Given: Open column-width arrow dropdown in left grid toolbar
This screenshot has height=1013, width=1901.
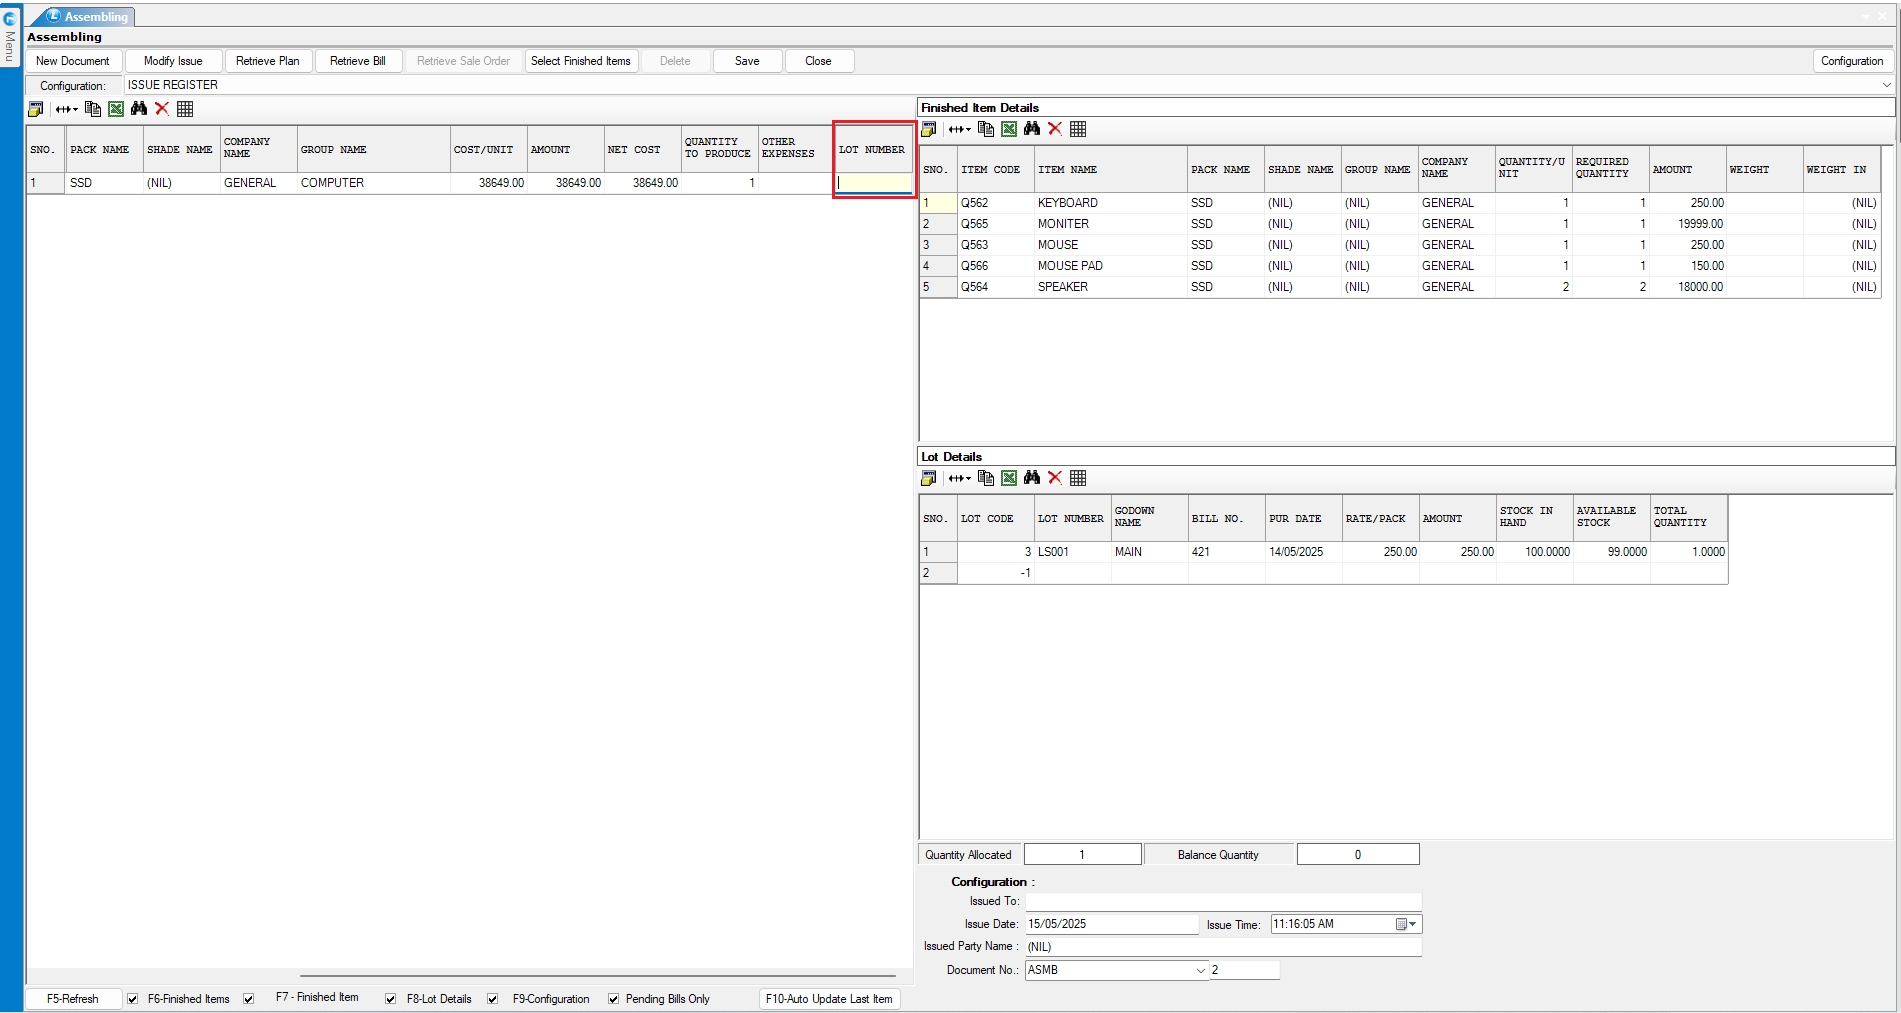Looking at the screenshot, I should point(67,109).
